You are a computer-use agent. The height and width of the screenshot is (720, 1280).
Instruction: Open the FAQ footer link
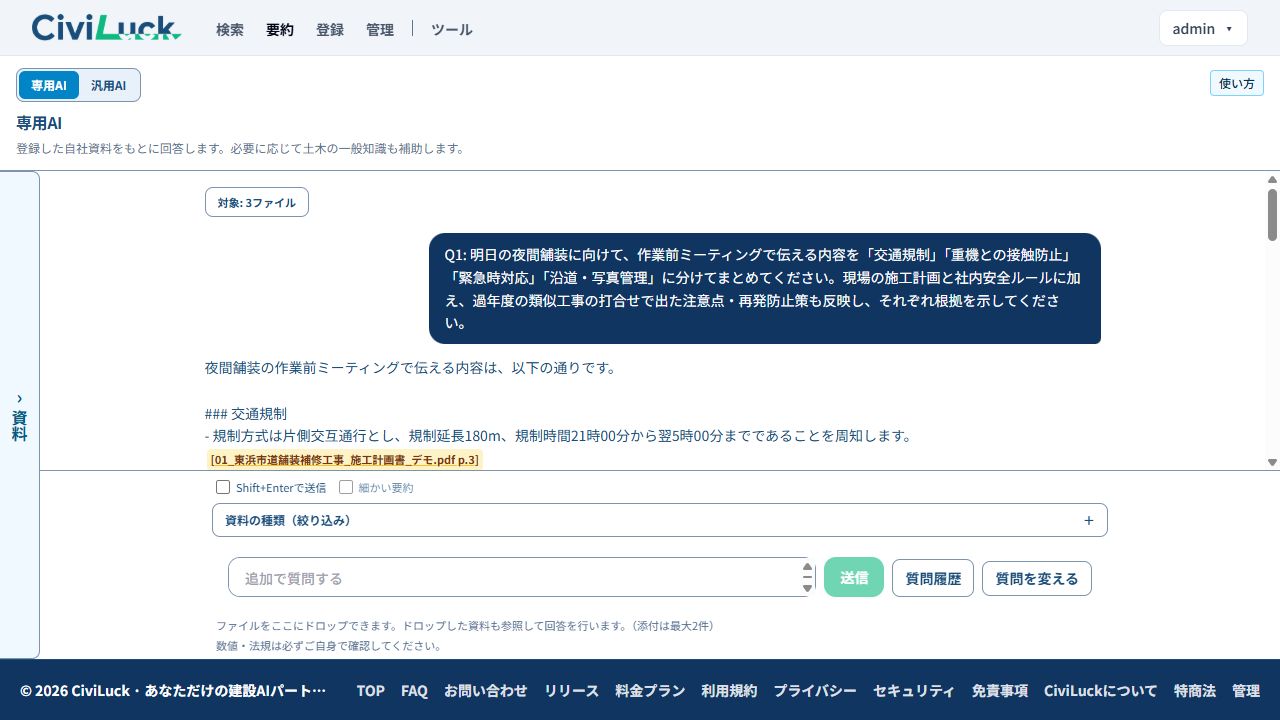point(414,690)
